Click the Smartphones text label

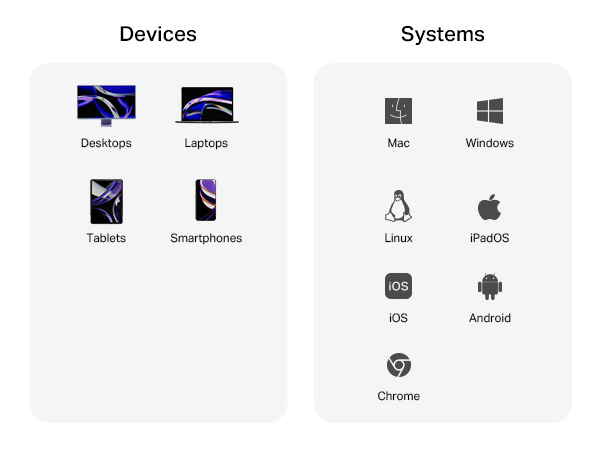pyautogui.click(x=206, y=238)
